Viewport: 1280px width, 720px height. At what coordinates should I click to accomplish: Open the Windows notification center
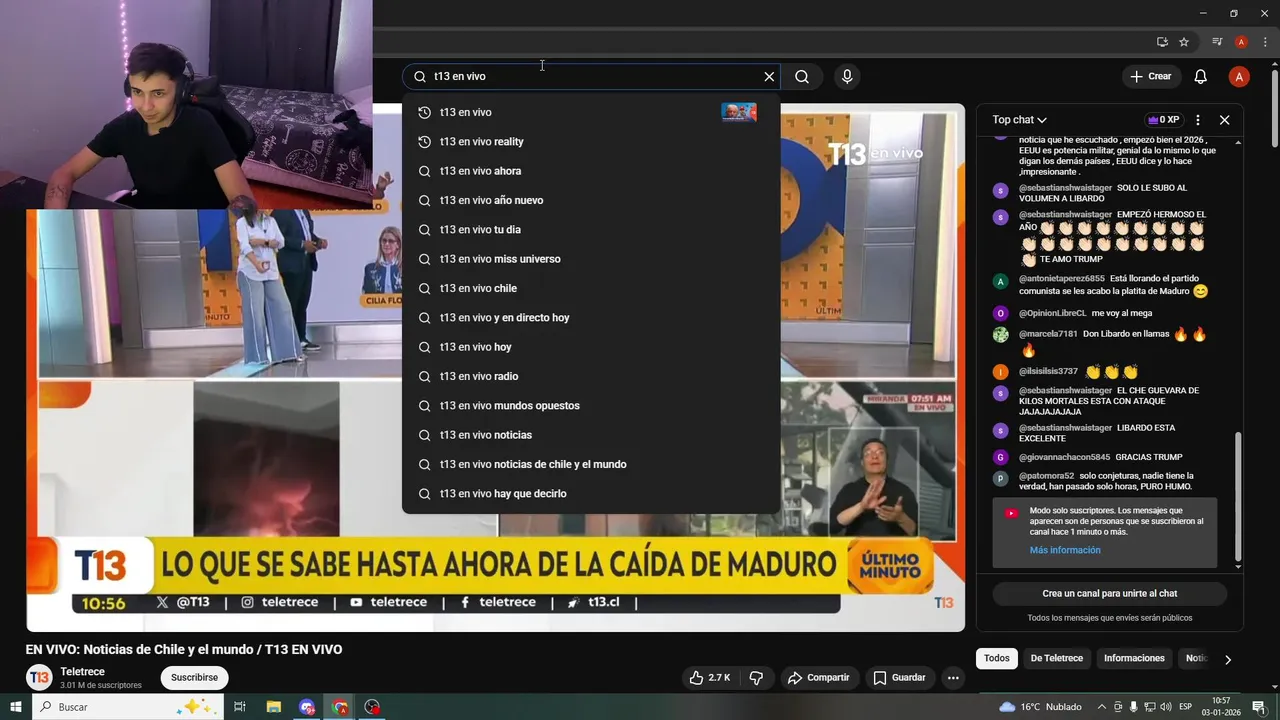(x=1259, y=707)
